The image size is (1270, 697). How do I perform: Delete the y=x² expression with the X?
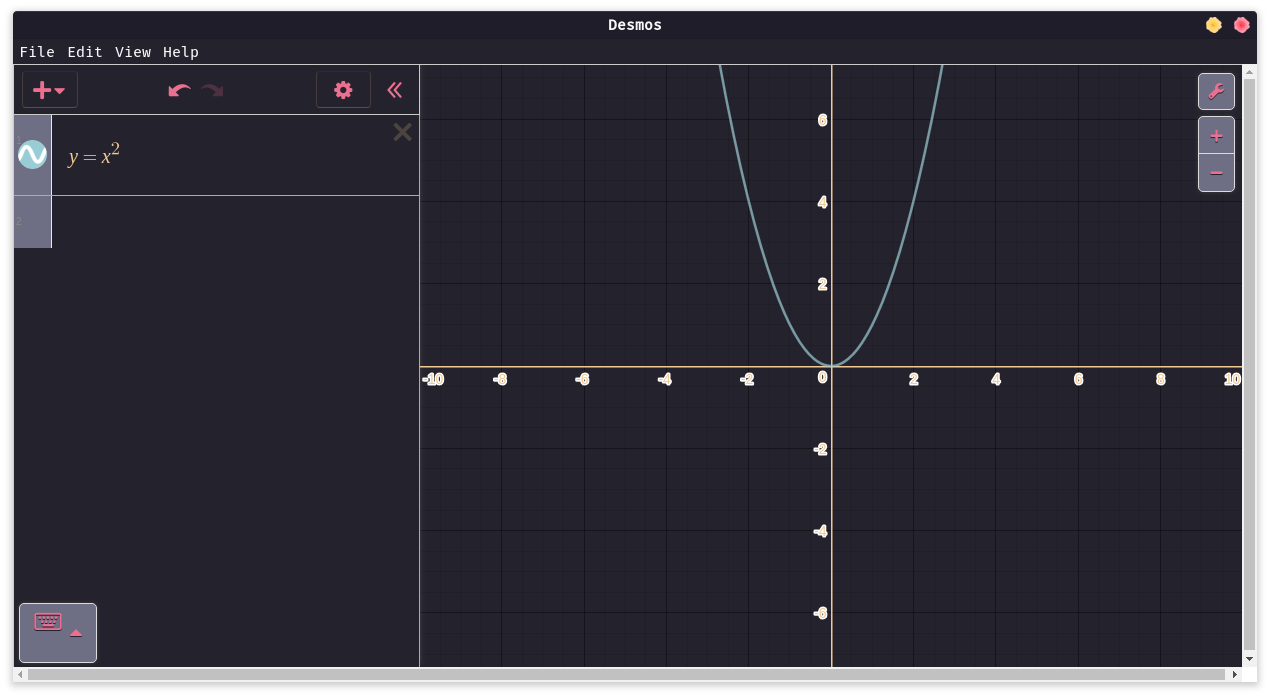[x=402, y=131]
